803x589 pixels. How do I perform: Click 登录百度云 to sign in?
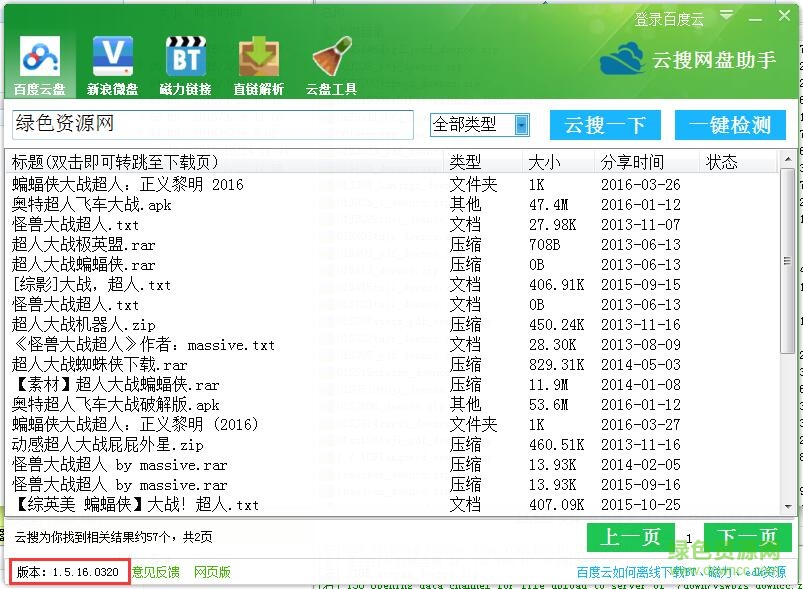point(668,15)
